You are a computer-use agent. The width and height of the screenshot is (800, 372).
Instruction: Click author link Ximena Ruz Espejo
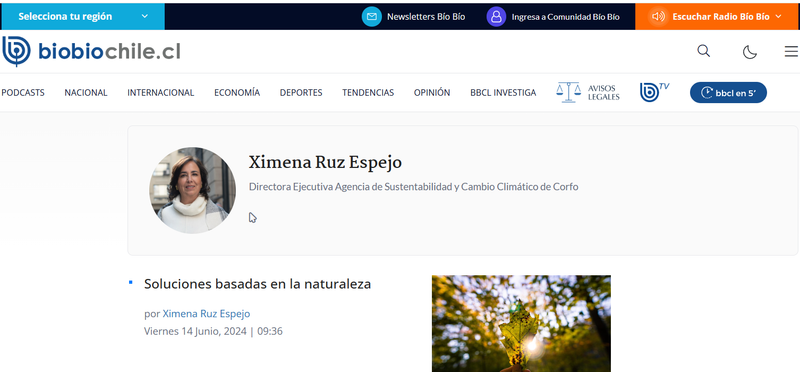[x=206, y=313]
